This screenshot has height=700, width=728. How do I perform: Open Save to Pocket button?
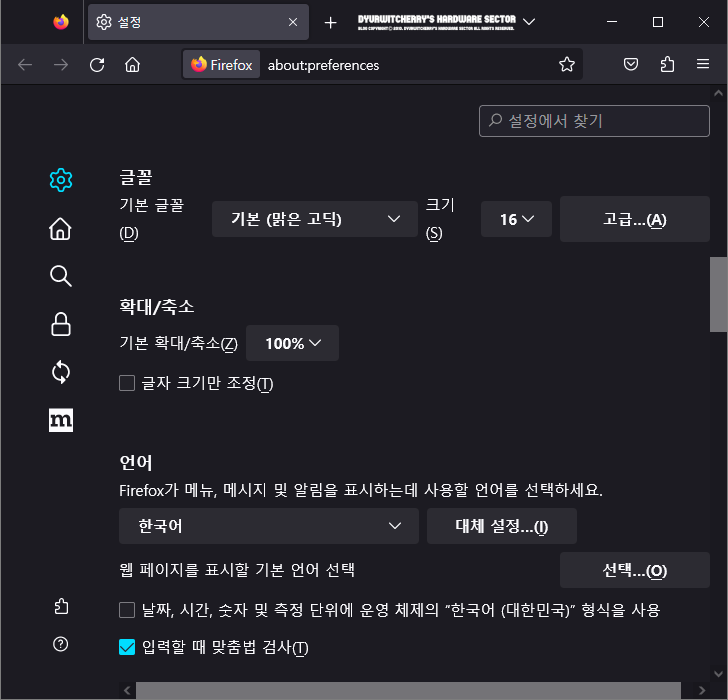tap(630, 64)
